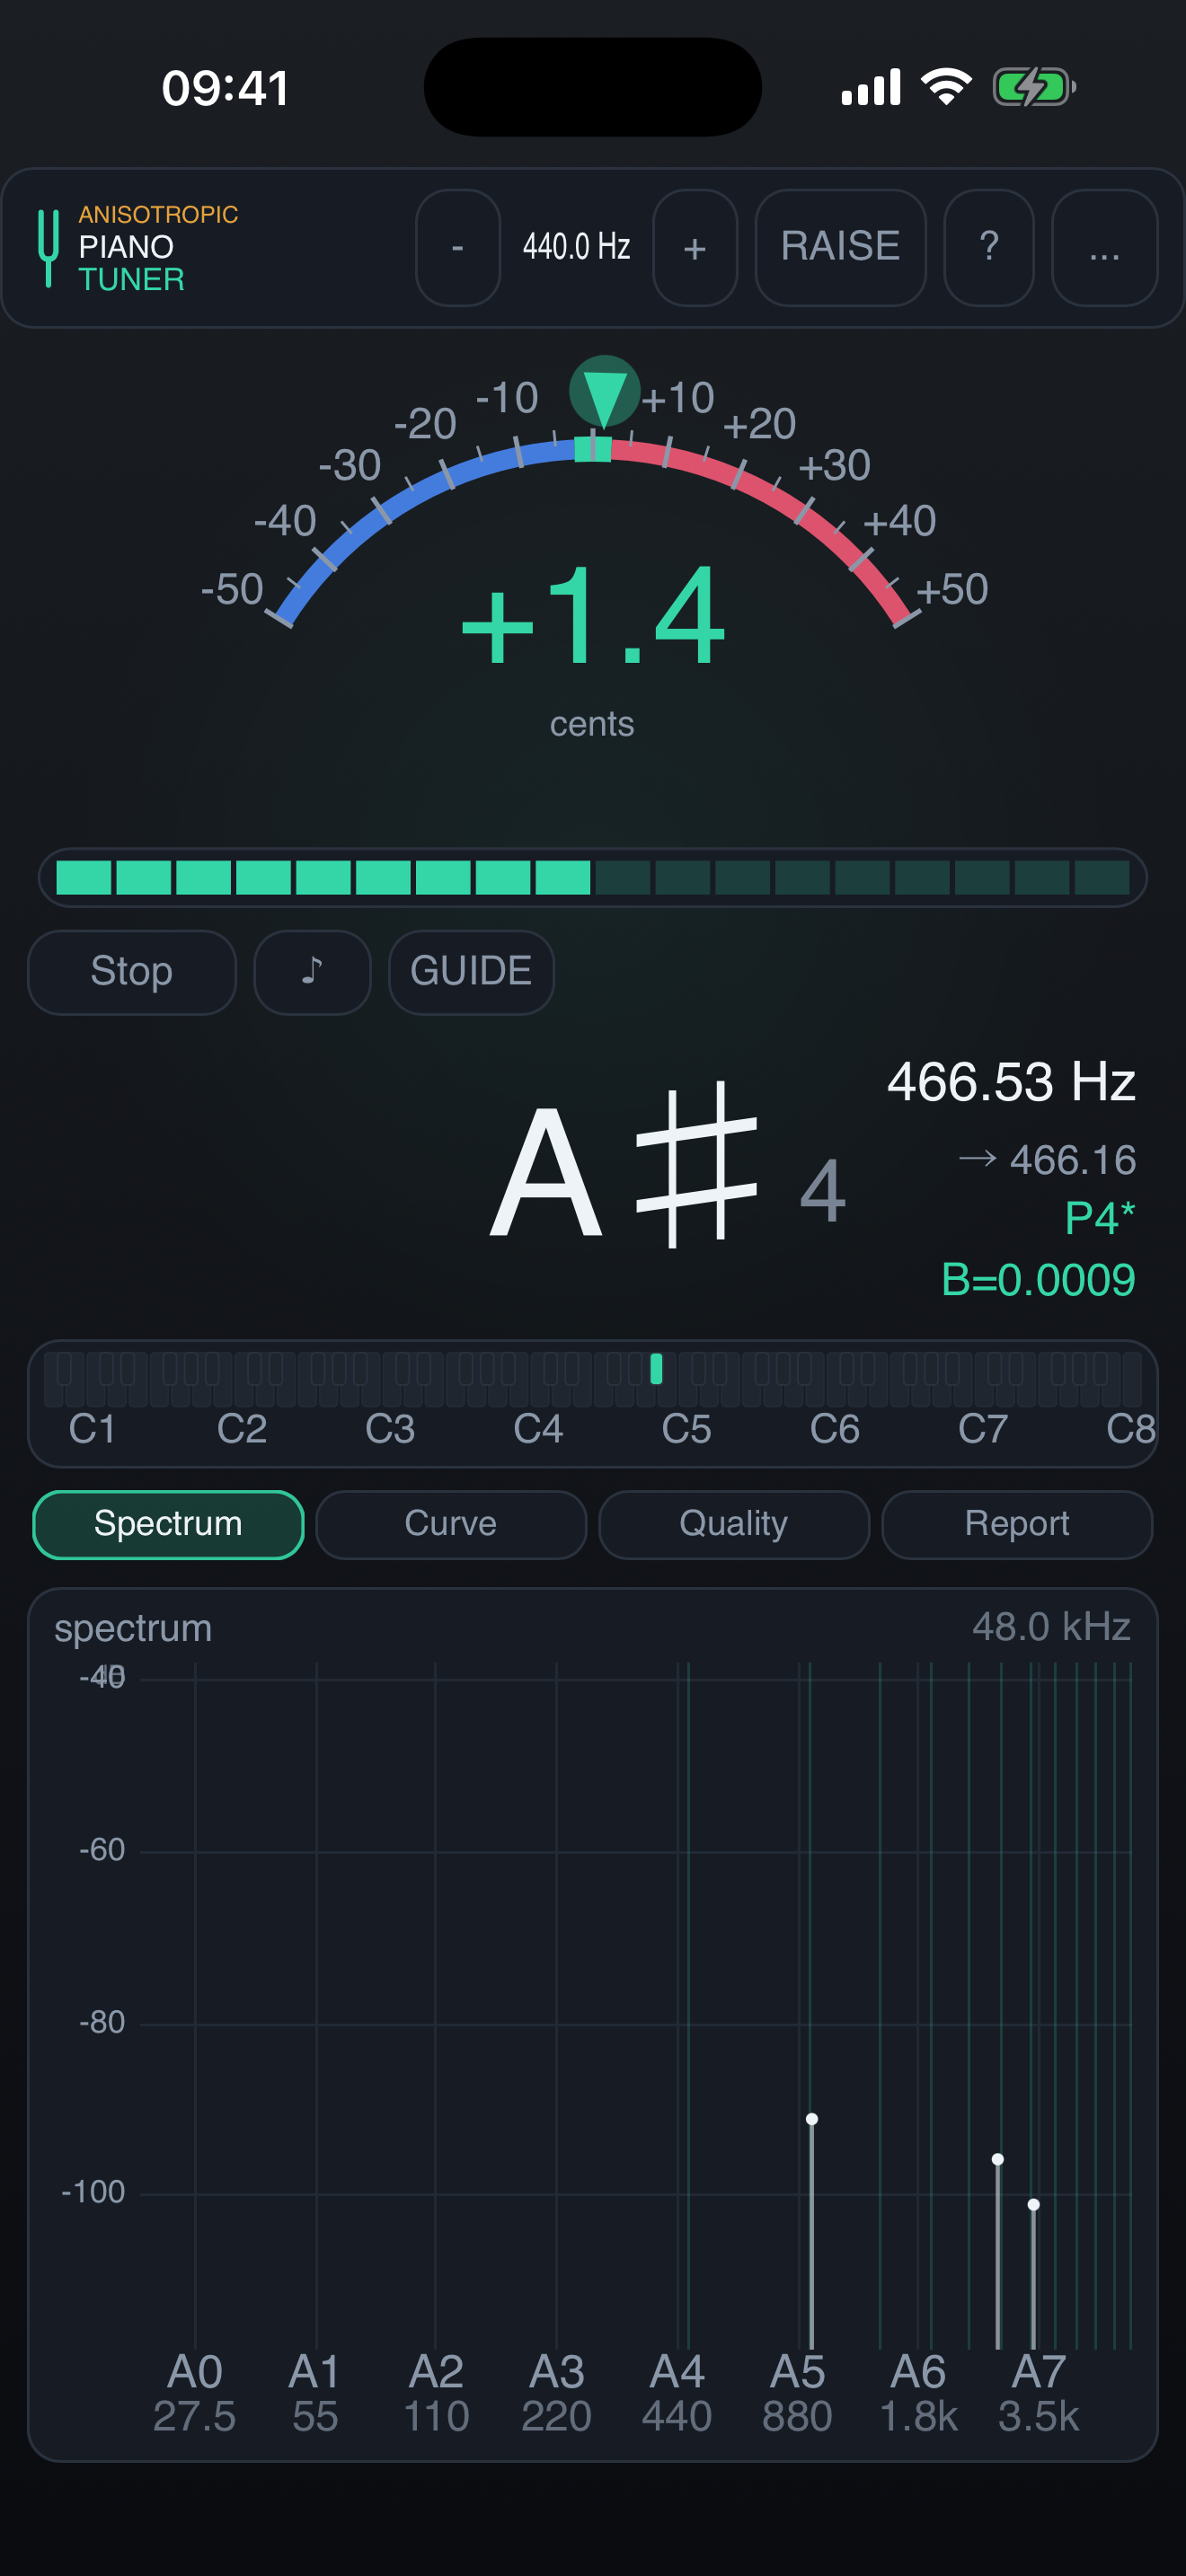1186x2576 pixels.
Task: Select the Spectrum tab
Action: pyautogui.click(x=168, y=1524)
